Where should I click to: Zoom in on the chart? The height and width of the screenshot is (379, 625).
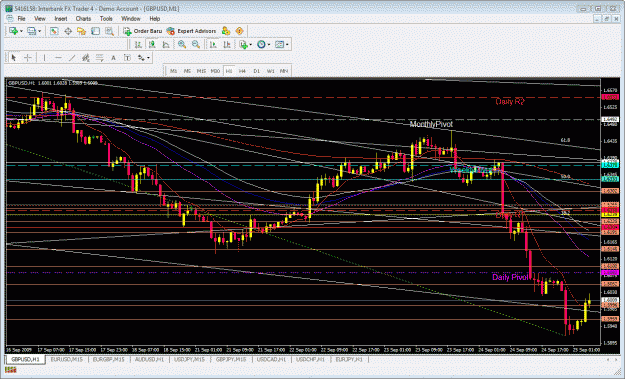[x=182, y=45]
